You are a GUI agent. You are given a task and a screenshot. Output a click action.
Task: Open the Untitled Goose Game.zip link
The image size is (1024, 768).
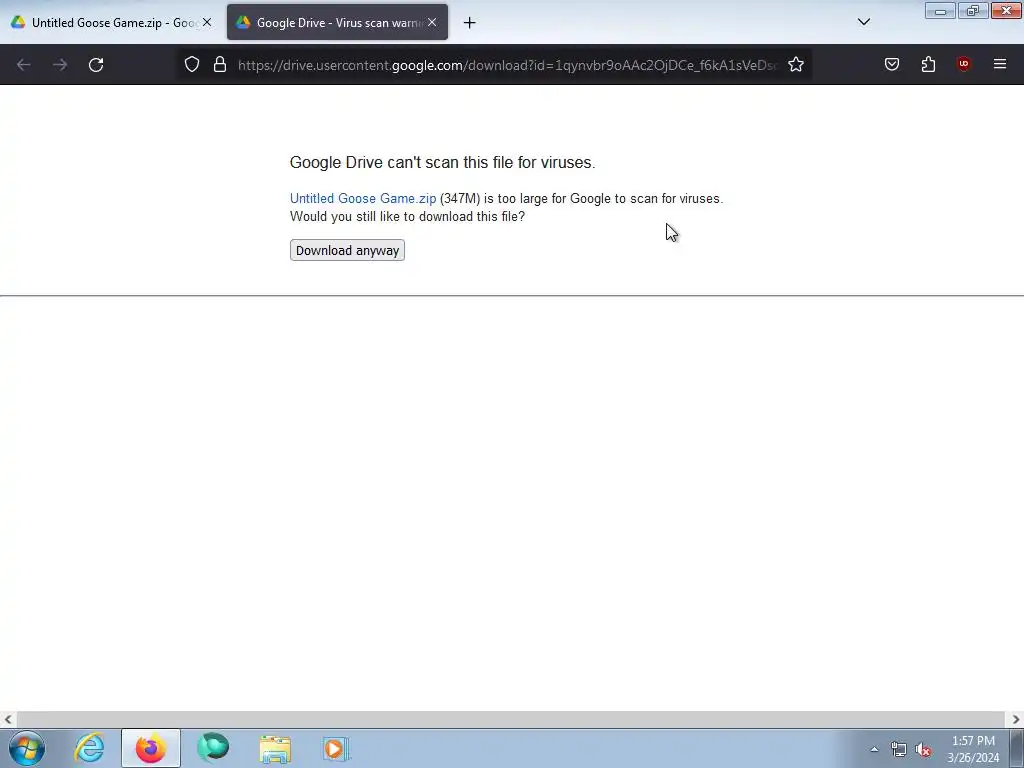pyautogui.click(x=362, y=199)
